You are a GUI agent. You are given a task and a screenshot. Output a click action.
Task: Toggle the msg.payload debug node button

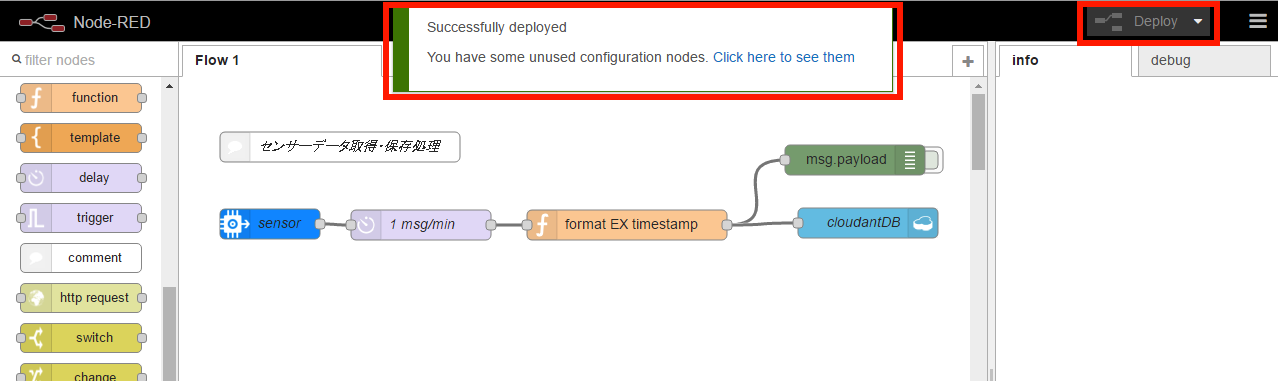[x=933, y=160]
